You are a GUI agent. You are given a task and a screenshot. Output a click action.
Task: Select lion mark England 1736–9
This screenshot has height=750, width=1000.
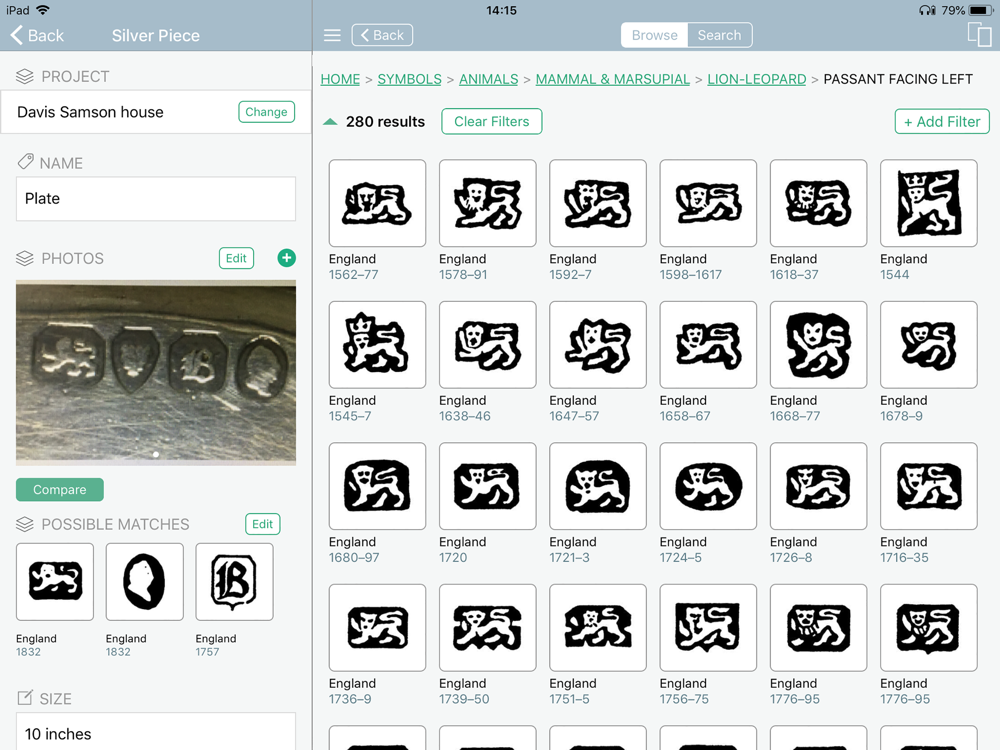377,628
